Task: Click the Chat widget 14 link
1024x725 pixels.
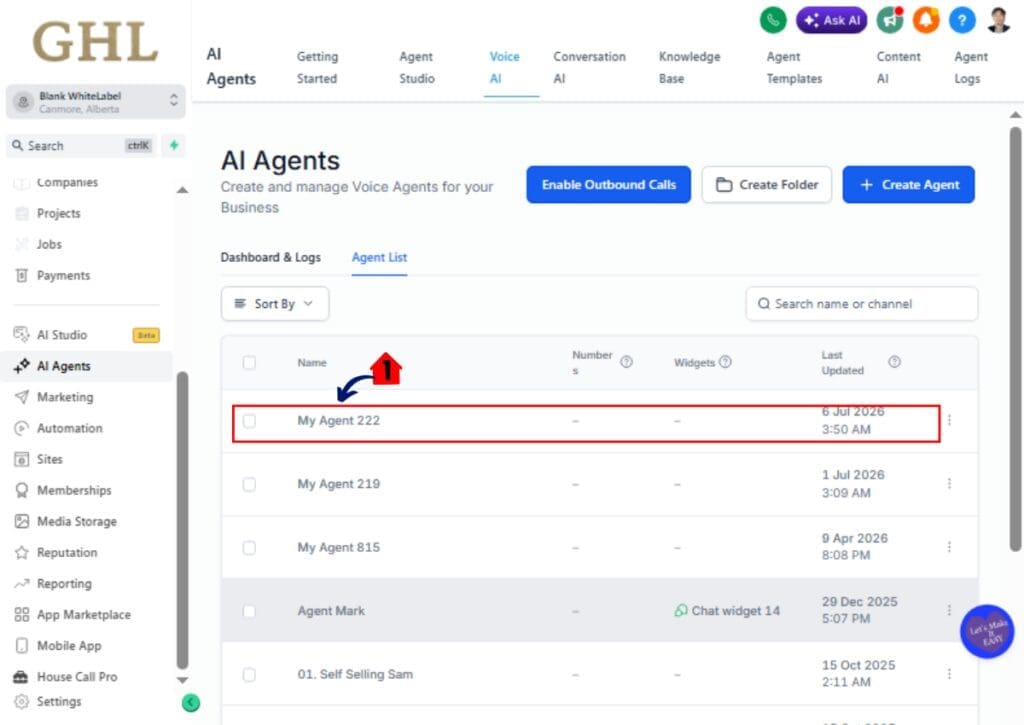Action: click(x=728, y=611)
